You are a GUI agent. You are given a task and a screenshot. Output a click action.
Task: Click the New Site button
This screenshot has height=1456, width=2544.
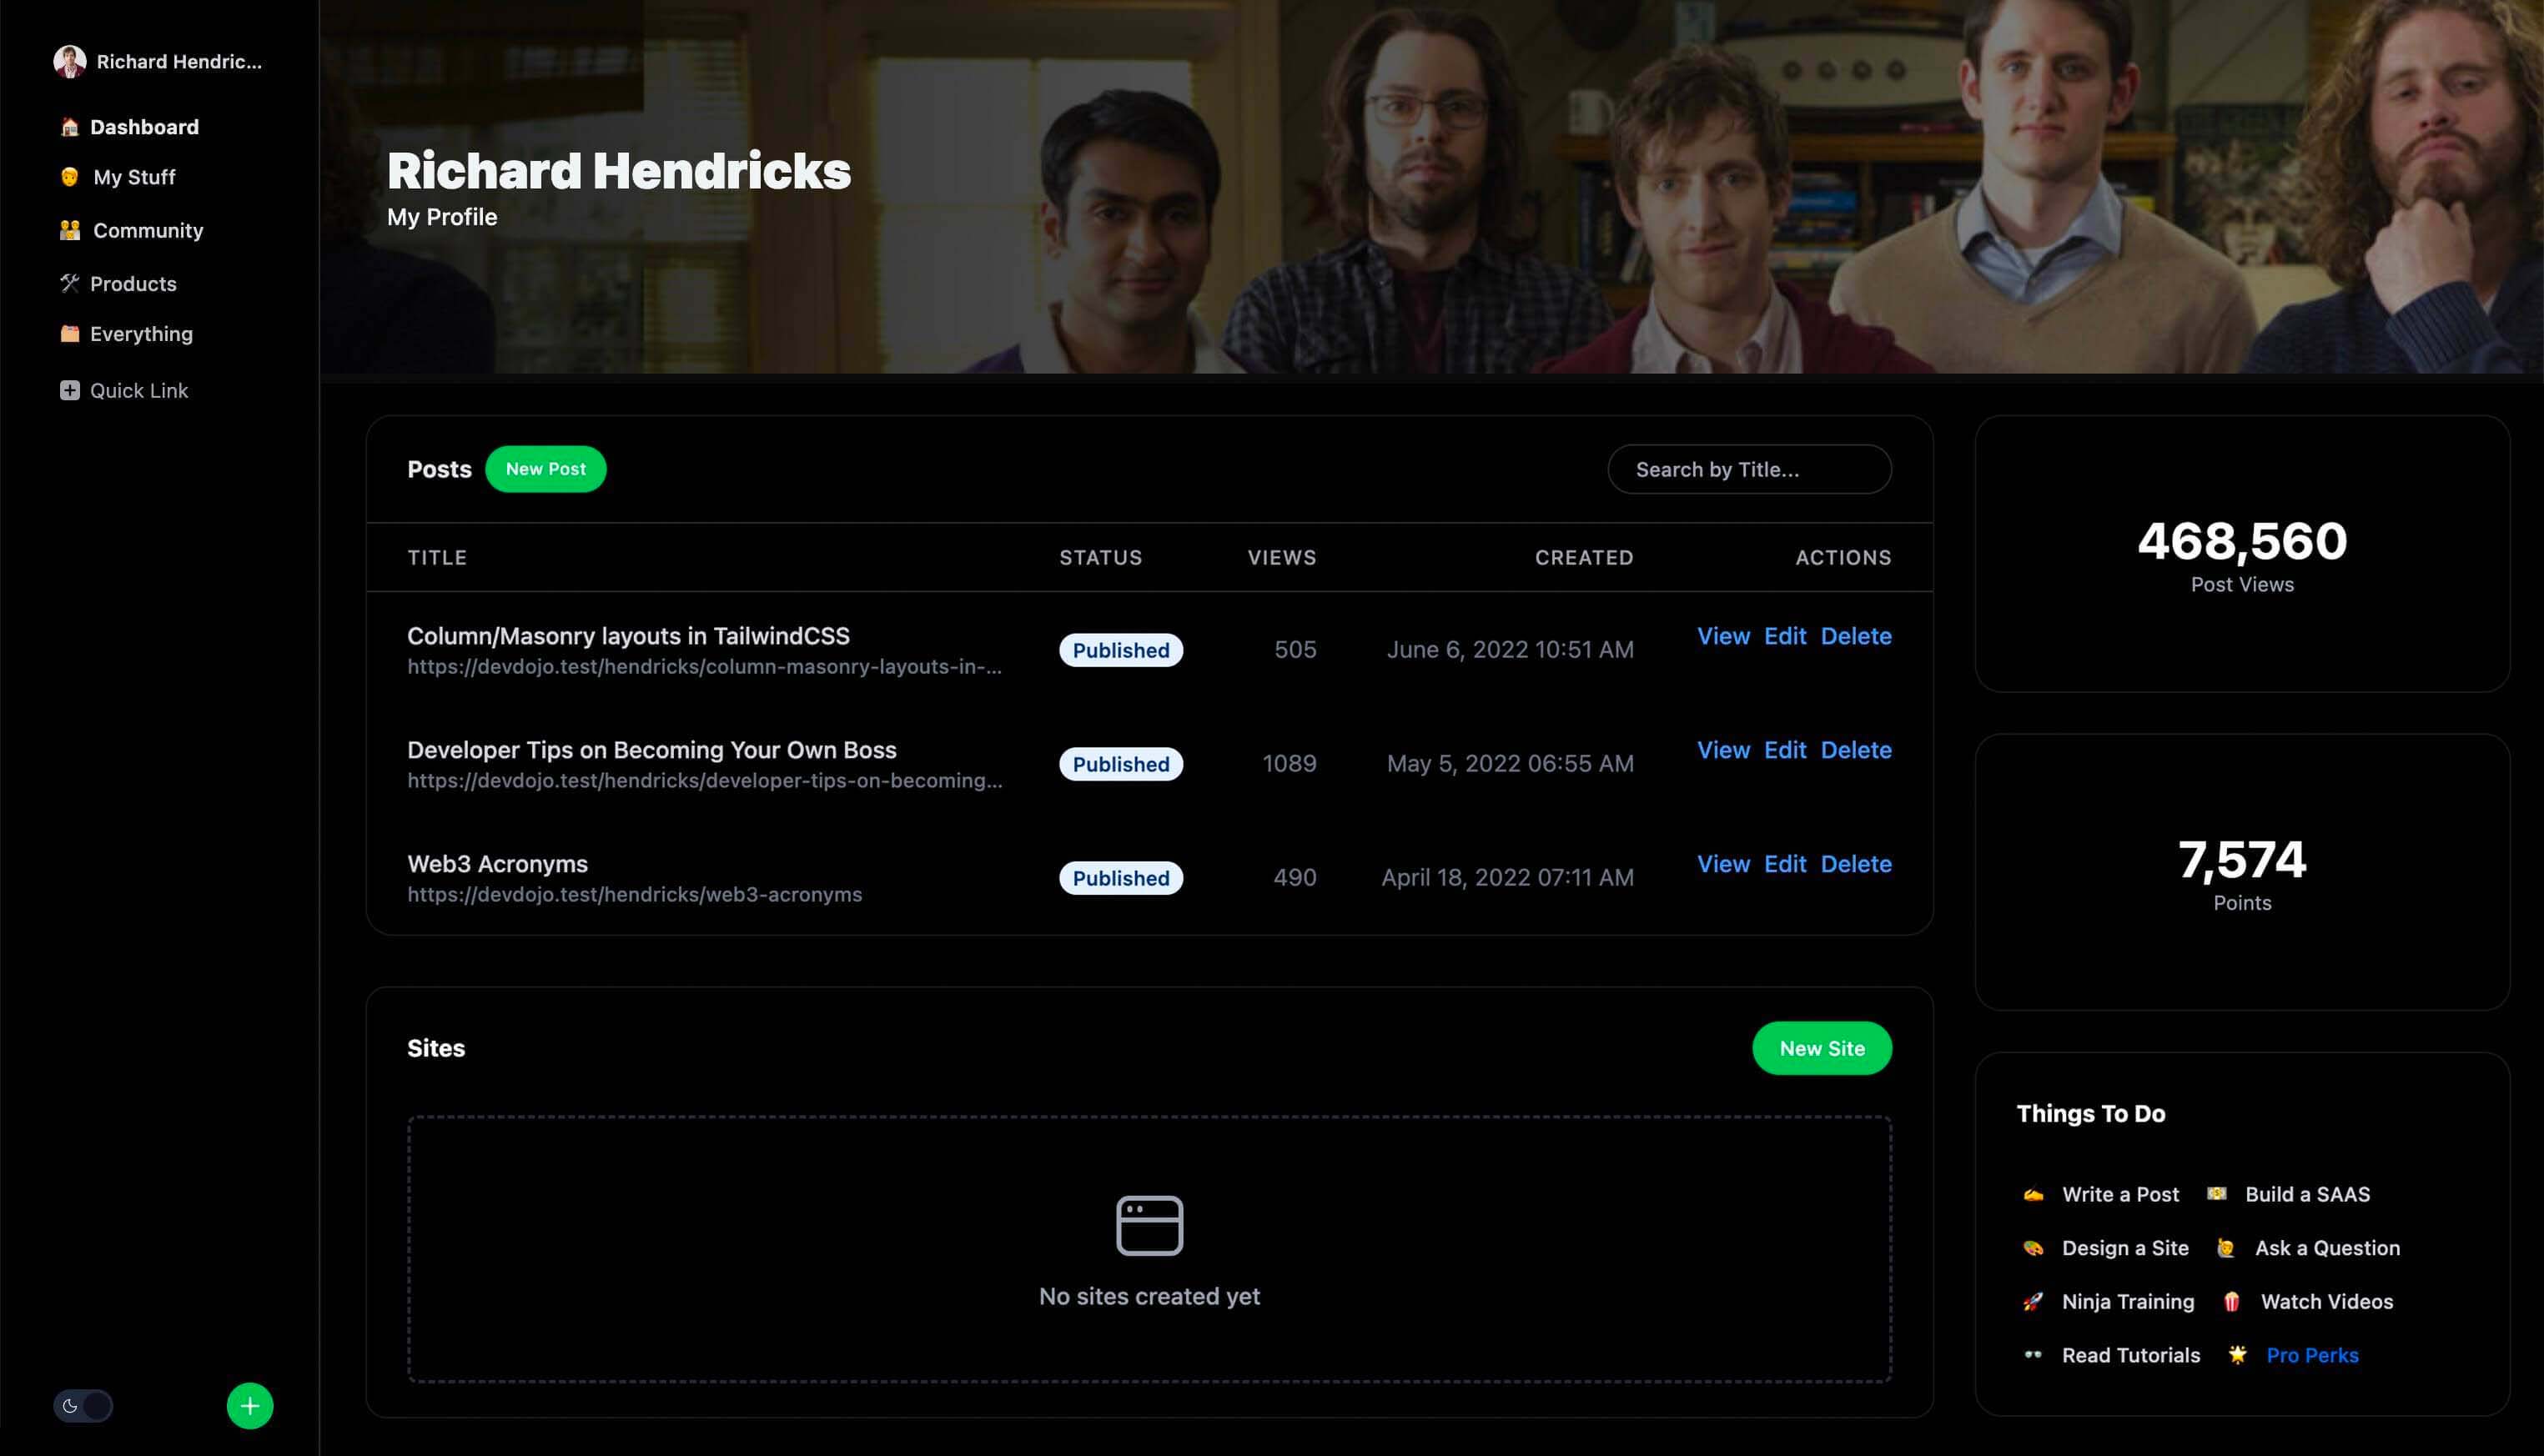(x=1823, y=1047)
